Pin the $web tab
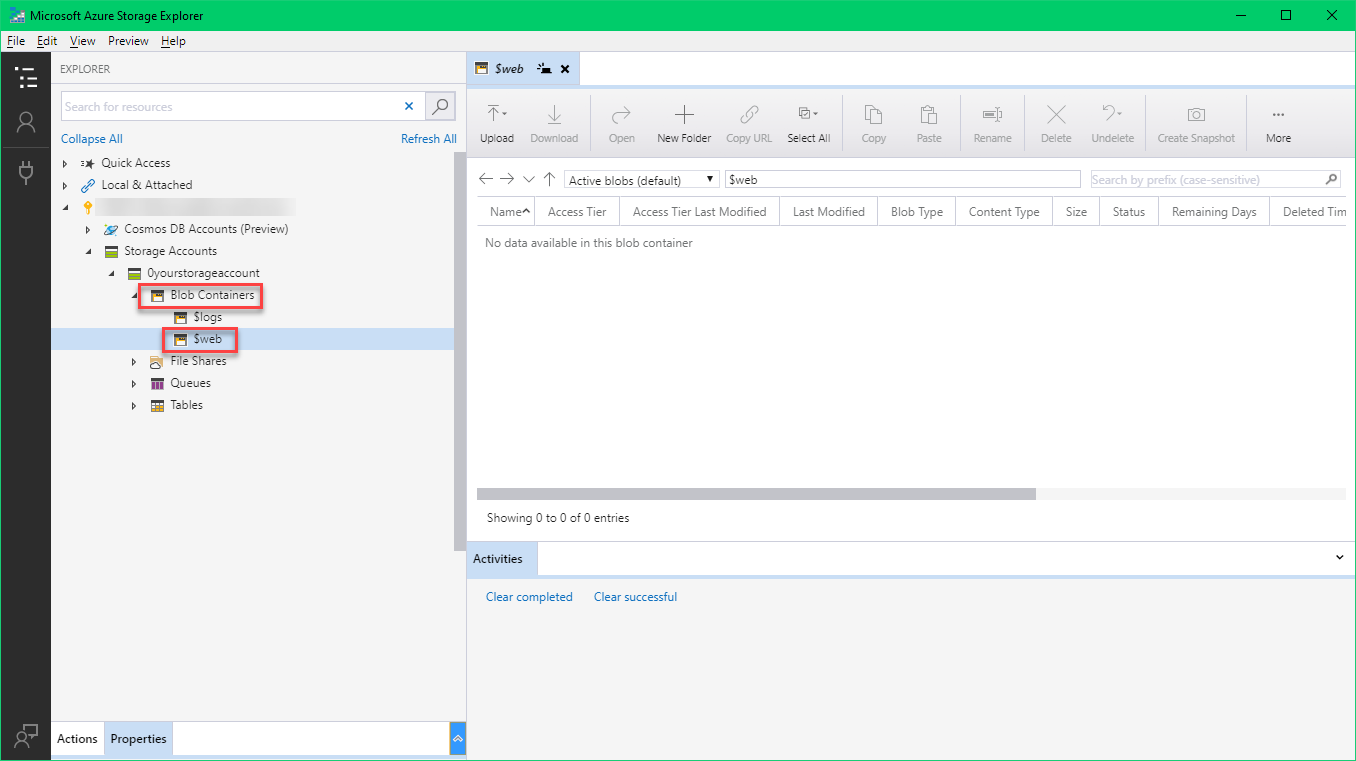The image size is (1356, 761). click(544, 69)
